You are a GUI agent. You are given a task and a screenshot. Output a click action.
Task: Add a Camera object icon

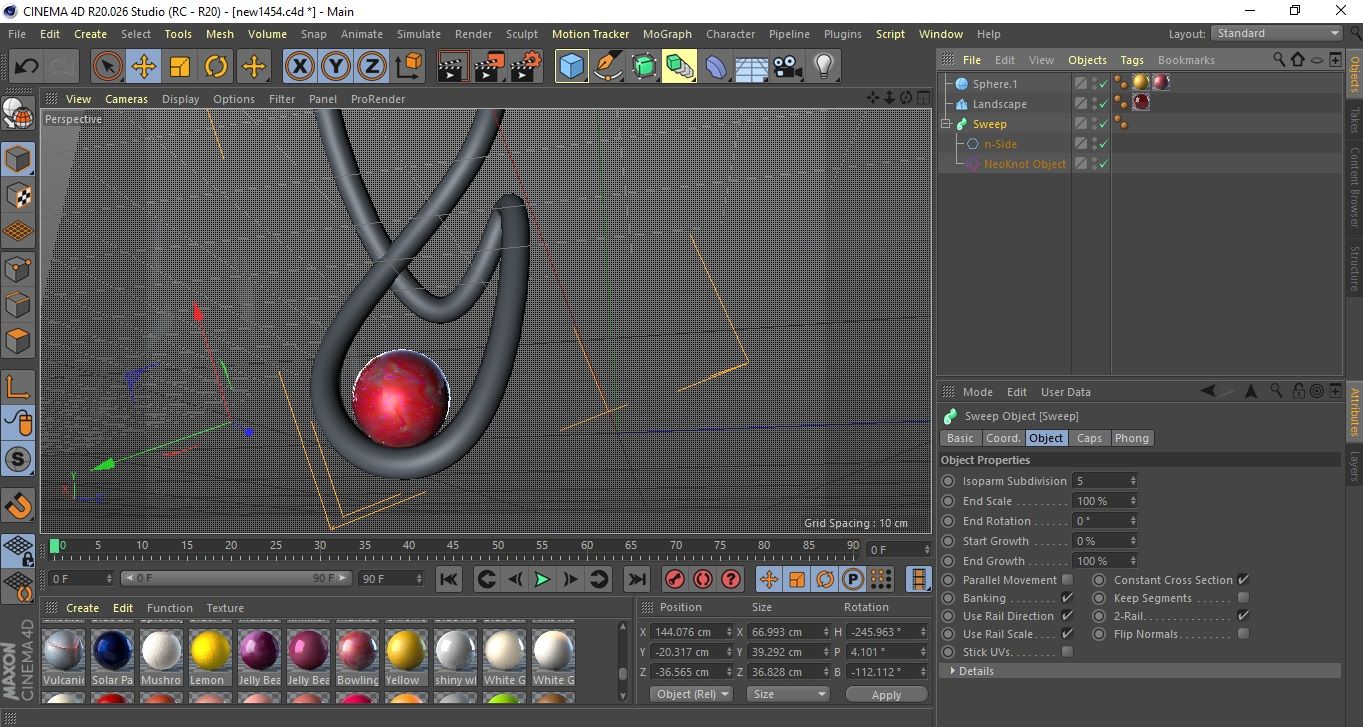pyautogui.click(x=787, y=67)
